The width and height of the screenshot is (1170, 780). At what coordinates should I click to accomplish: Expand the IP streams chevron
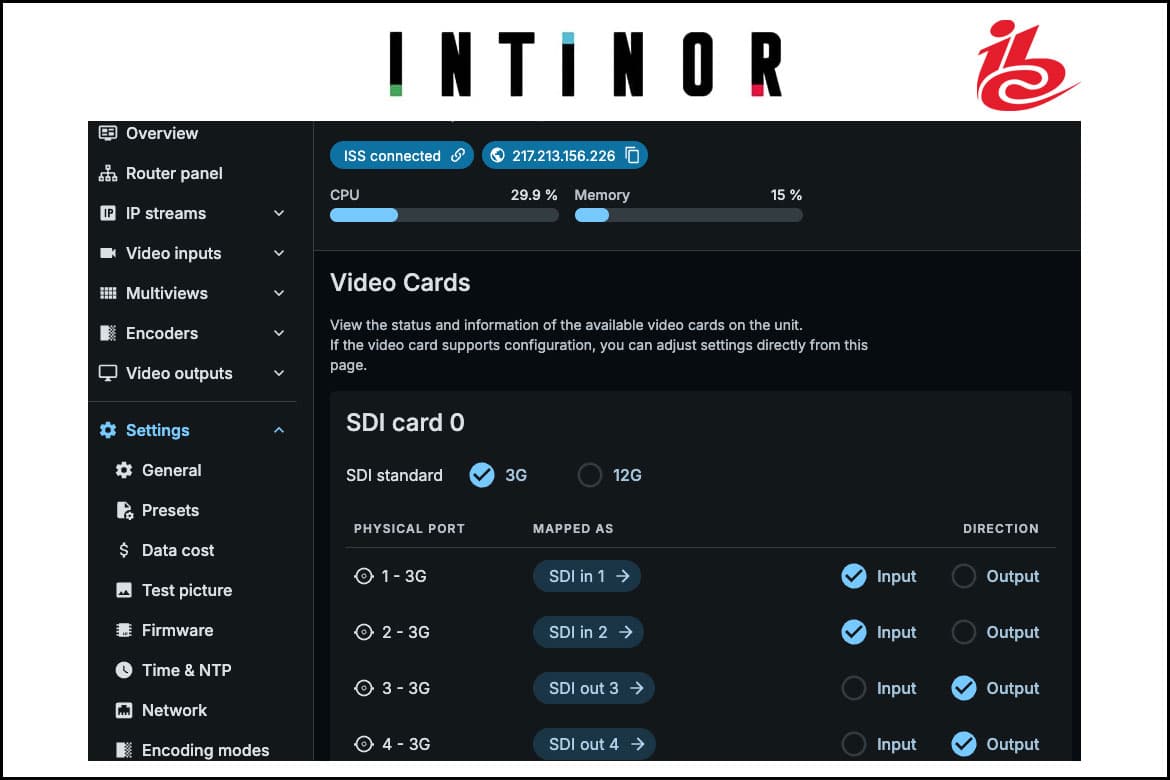(x=279, y=213)
